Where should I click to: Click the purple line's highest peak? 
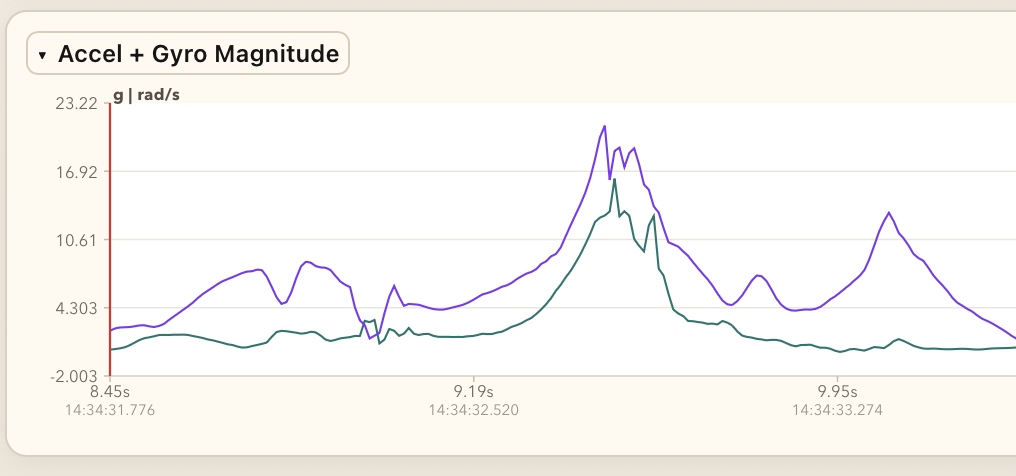[604, 126]
